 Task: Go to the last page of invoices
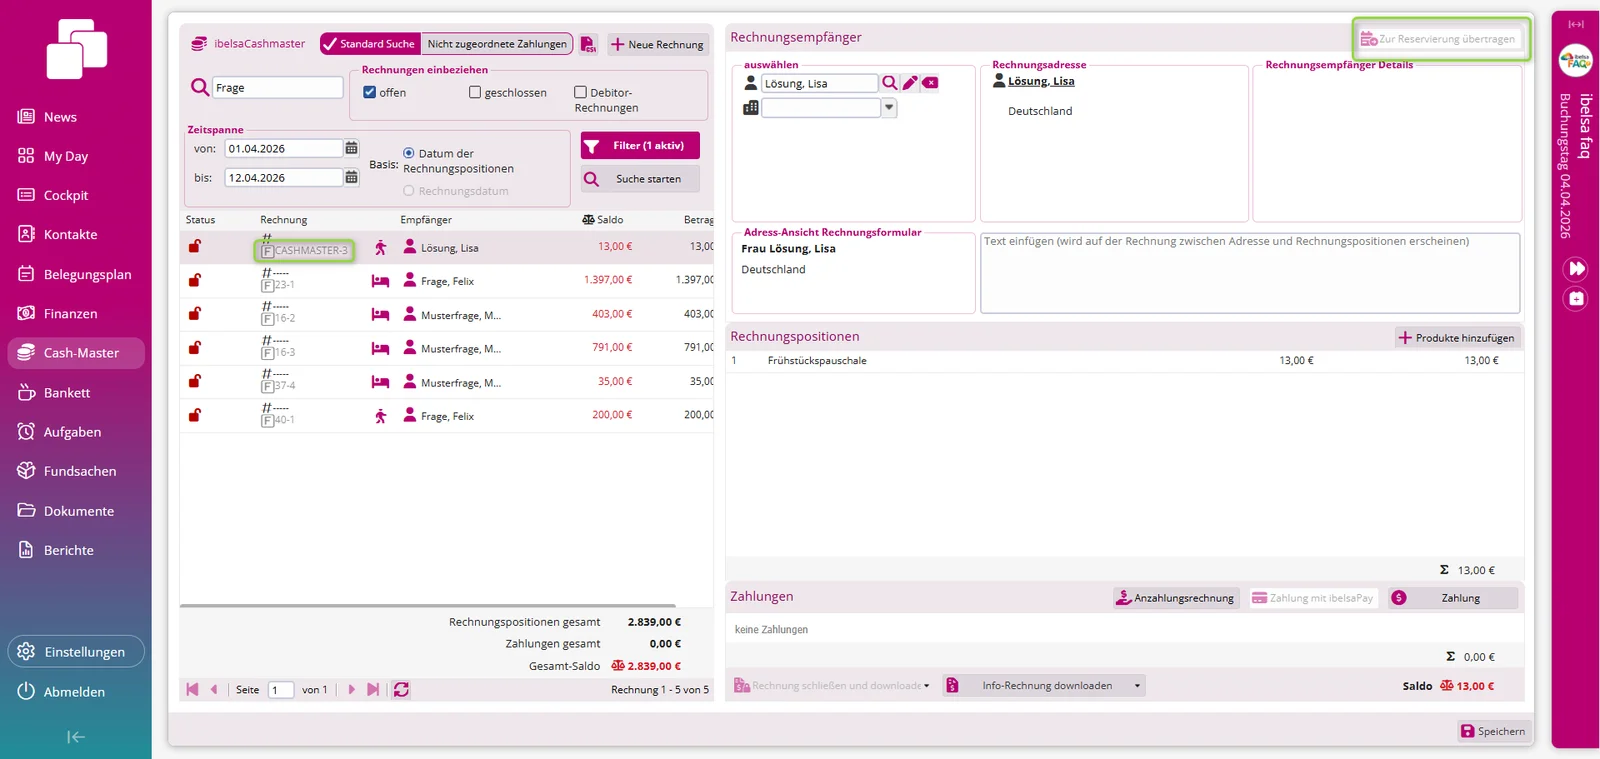373,689
